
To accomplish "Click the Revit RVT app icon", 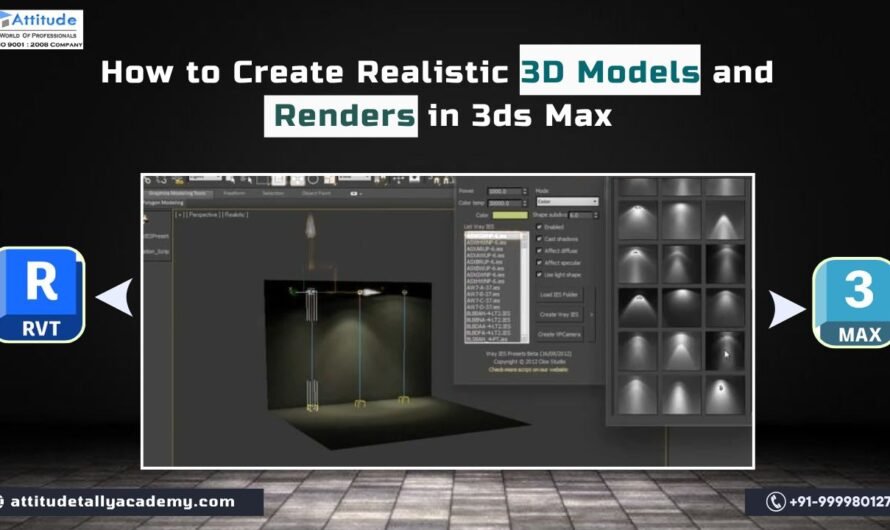I will click(41, 295).
